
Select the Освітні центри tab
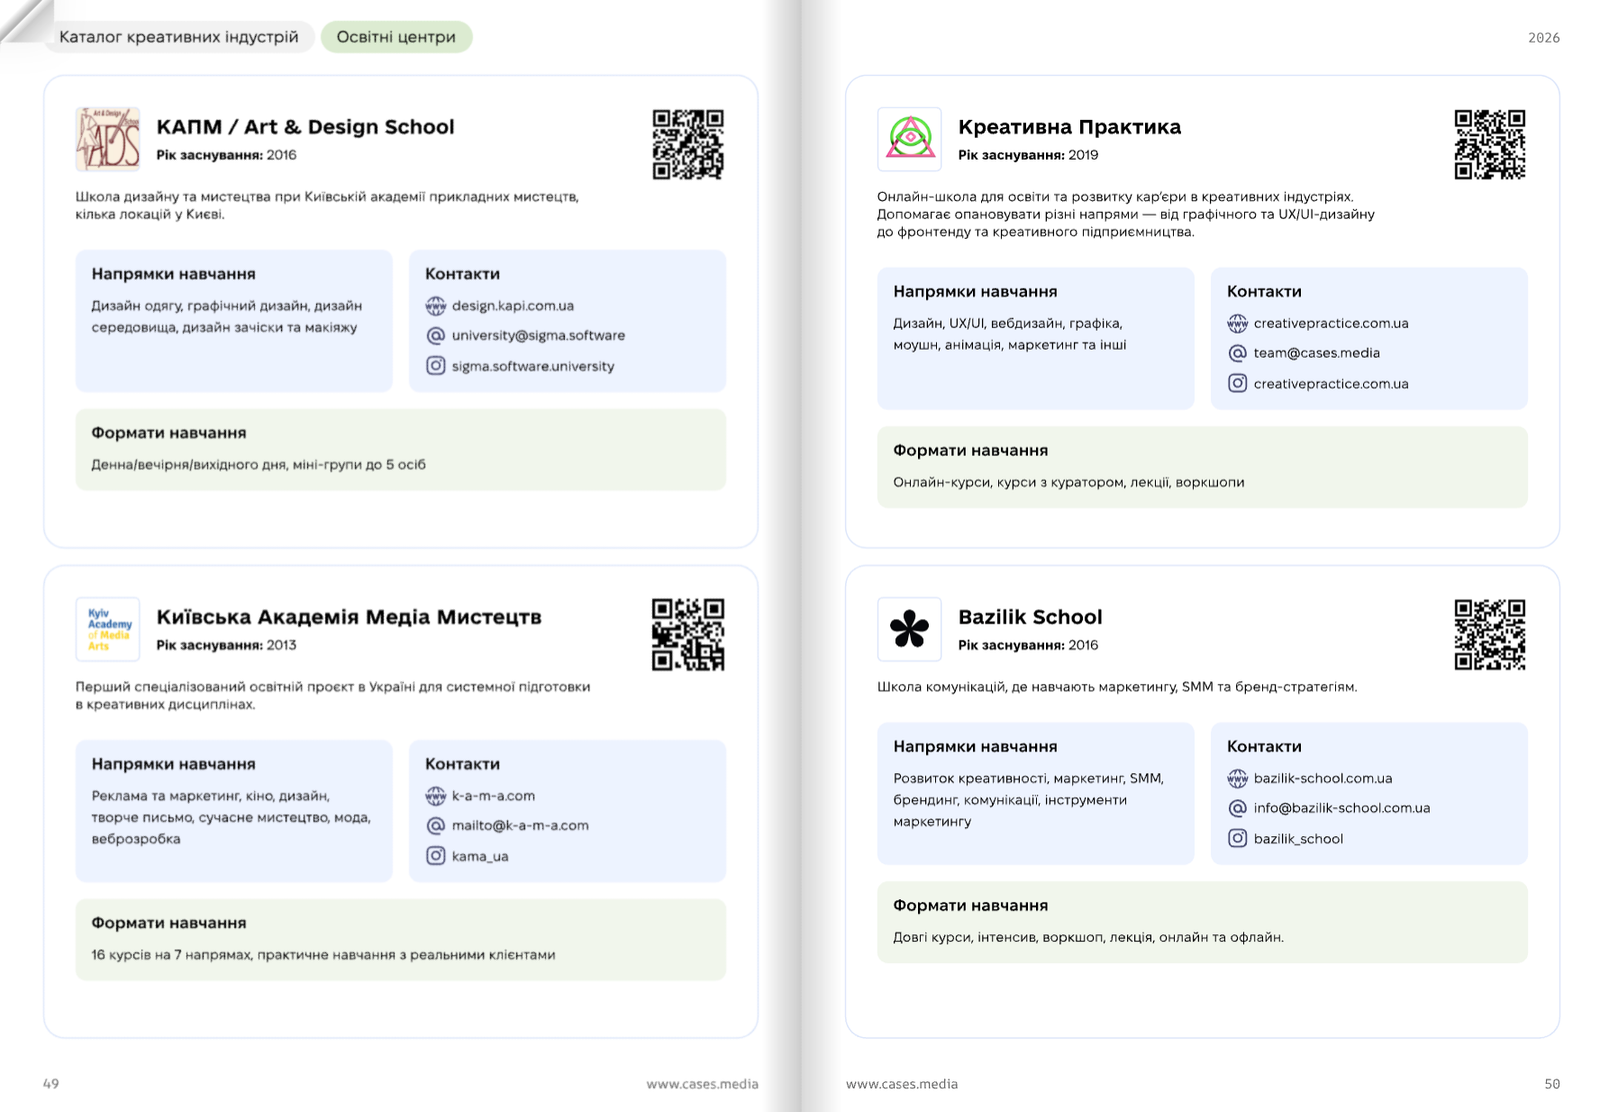[396, 37]
